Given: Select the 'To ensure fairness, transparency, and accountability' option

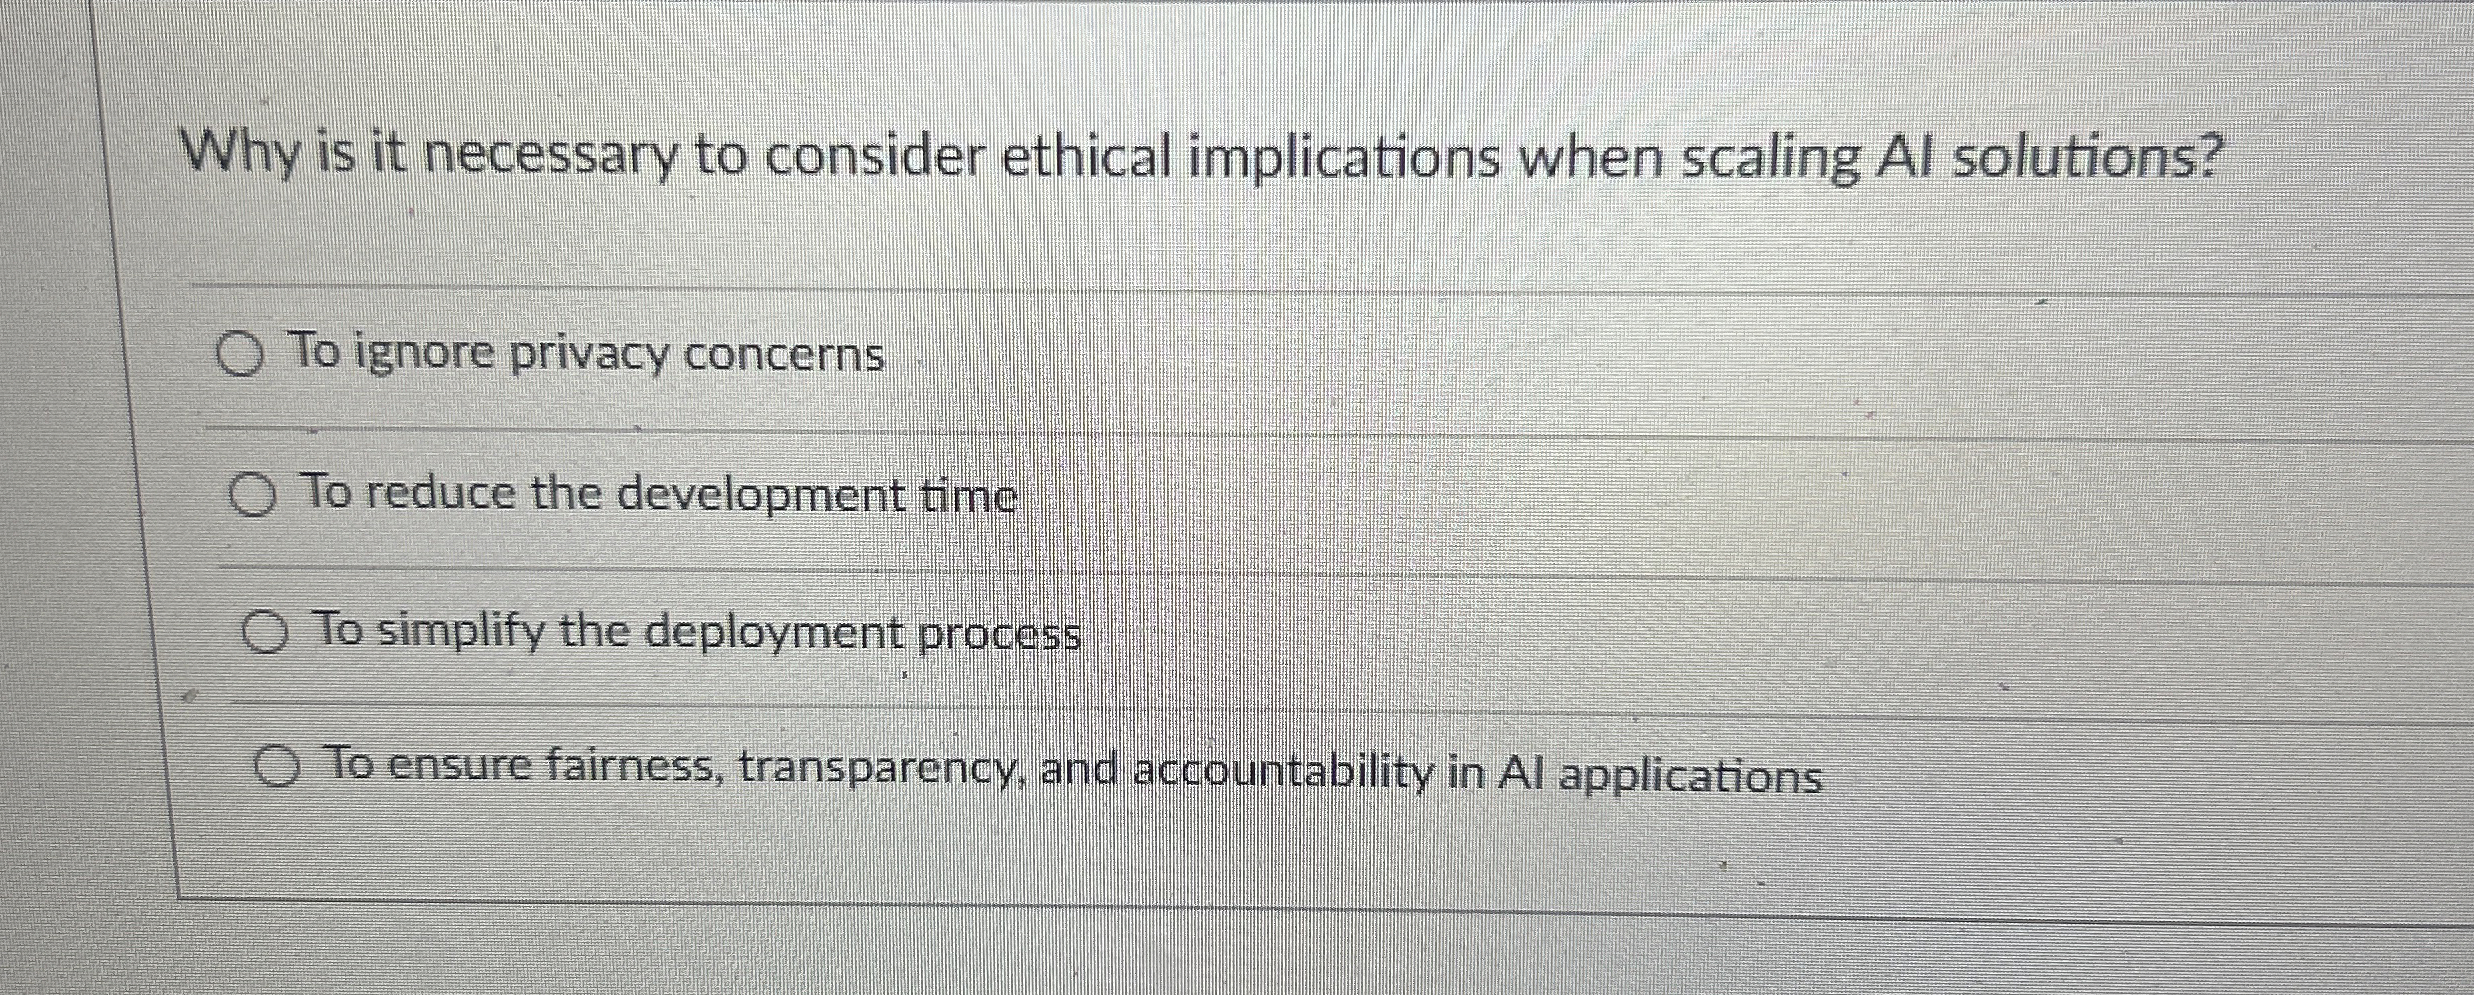Looking at the screenshot, I should [x=278, y=770].
